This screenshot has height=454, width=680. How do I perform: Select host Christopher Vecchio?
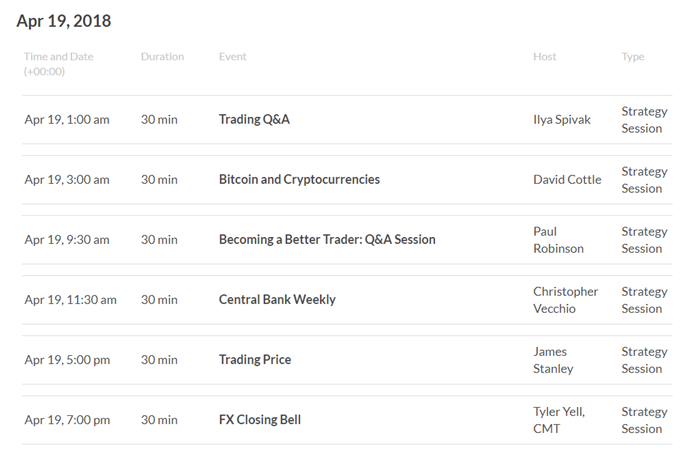coord(566,300)
